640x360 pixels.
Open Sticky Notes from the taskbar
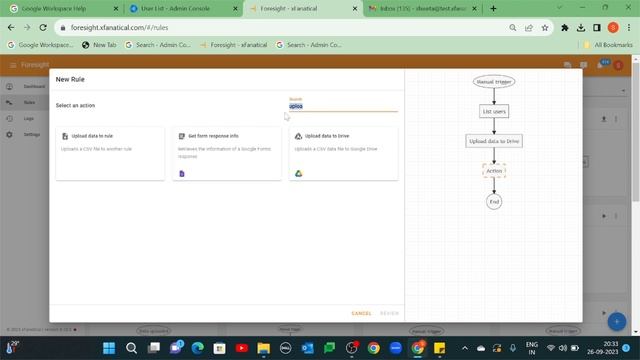tap(440, 348)
